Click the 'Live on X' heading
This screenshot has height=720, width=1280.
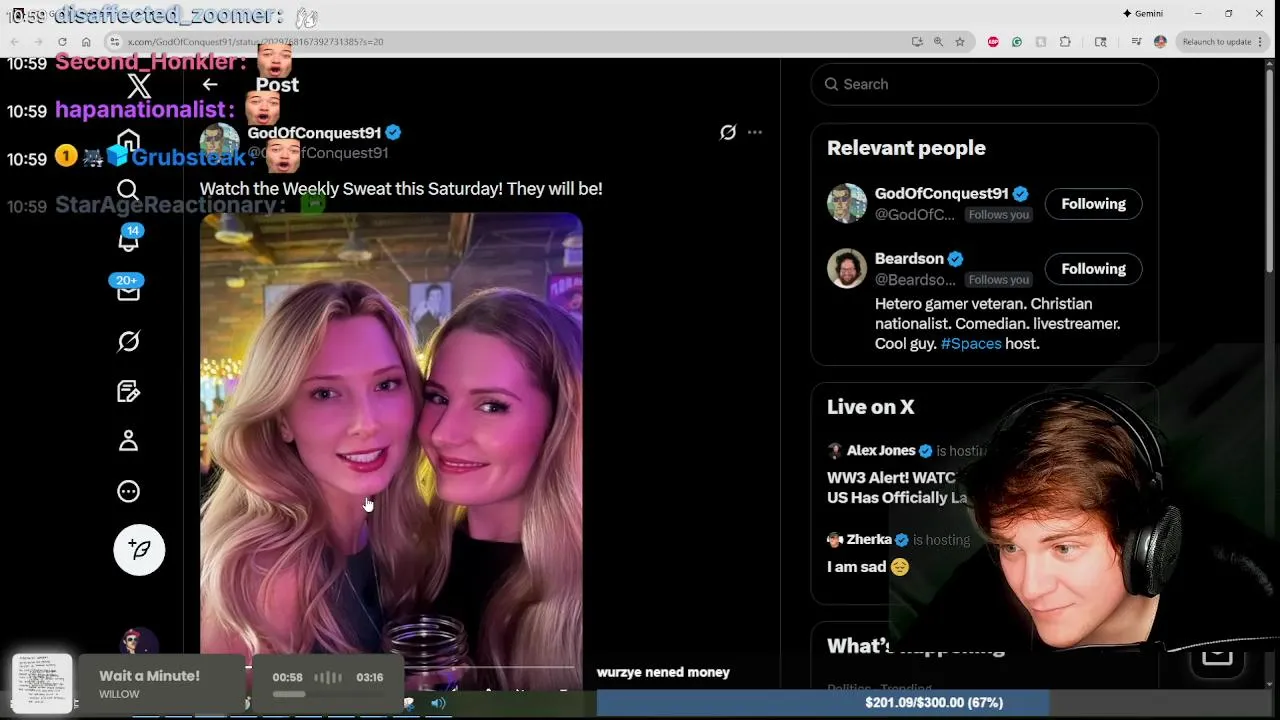click(x=870, y=407)
